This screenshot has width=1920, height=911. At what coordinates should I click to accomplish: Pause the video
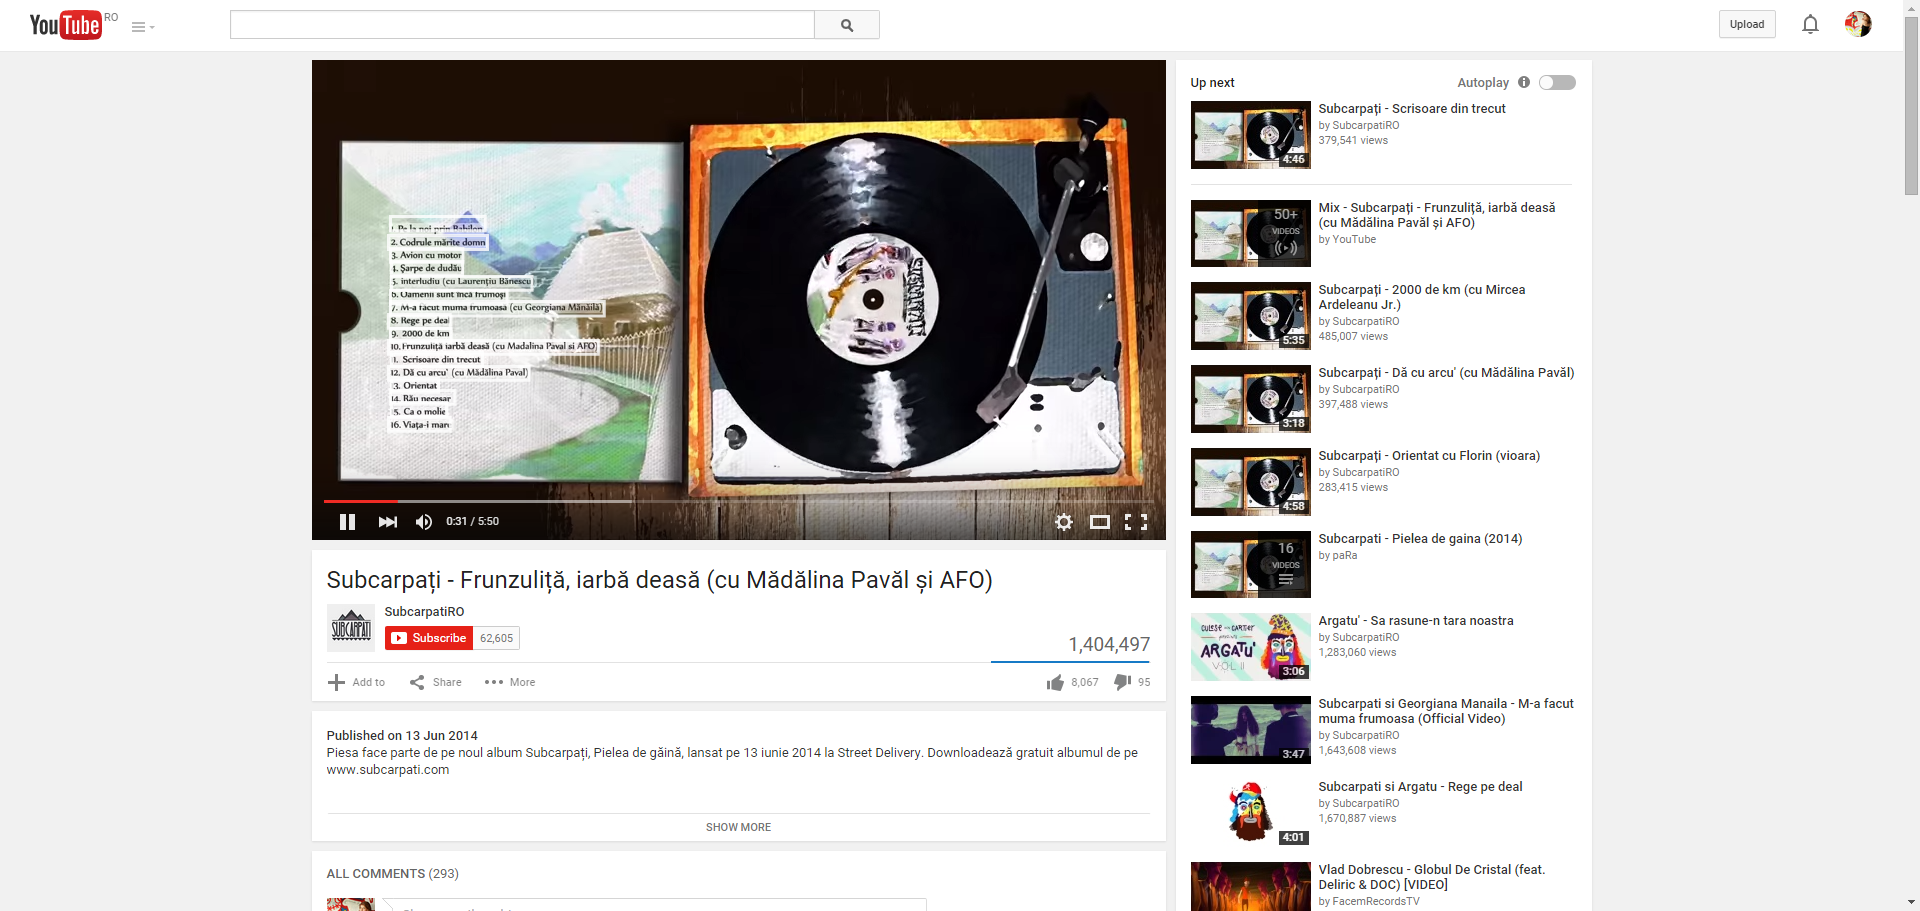tap(348, 522)
